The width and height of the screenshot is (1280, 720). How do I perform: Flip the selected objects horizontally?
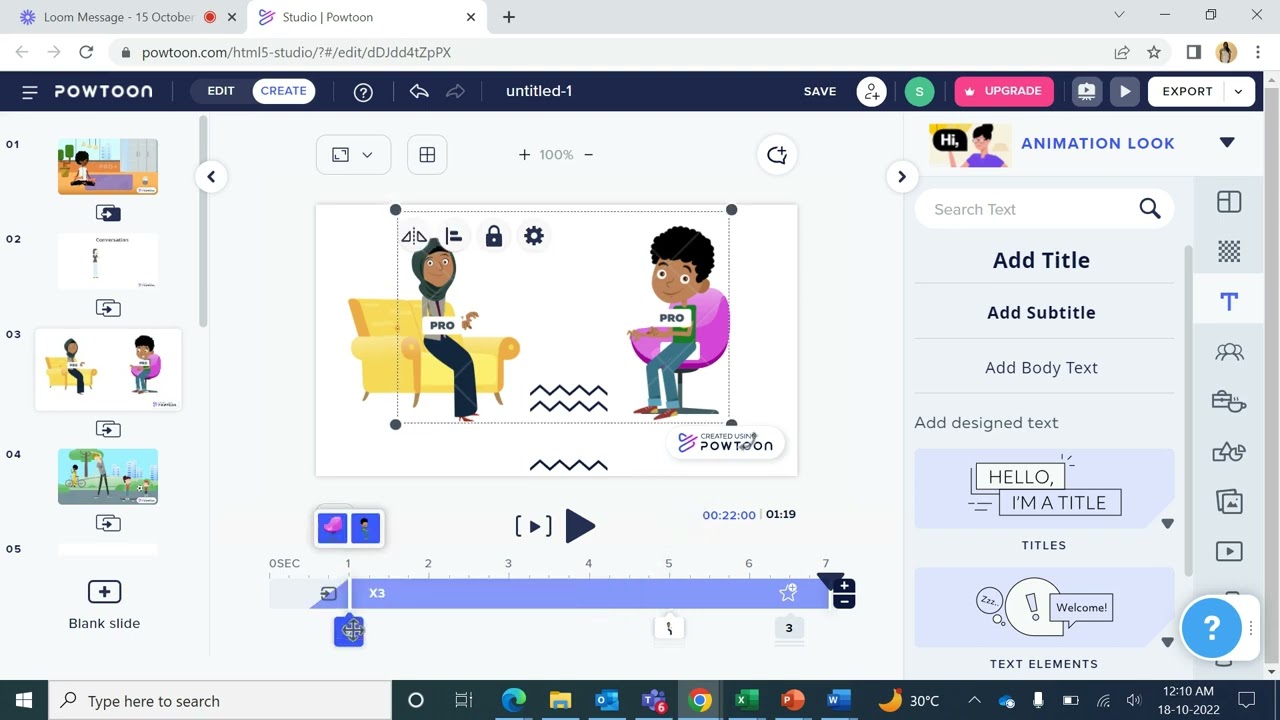tap(413, 236)
